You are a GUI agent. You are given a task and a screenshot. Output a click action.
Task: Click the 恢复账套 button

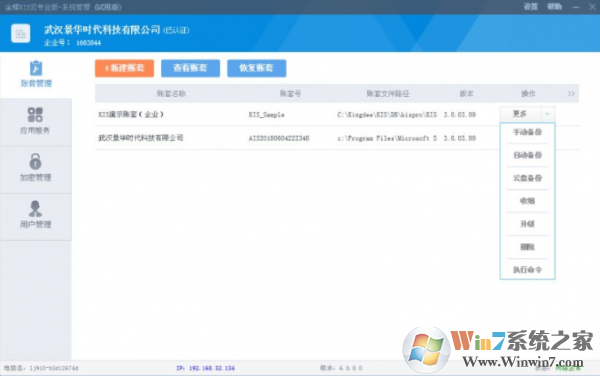(256, 68)
